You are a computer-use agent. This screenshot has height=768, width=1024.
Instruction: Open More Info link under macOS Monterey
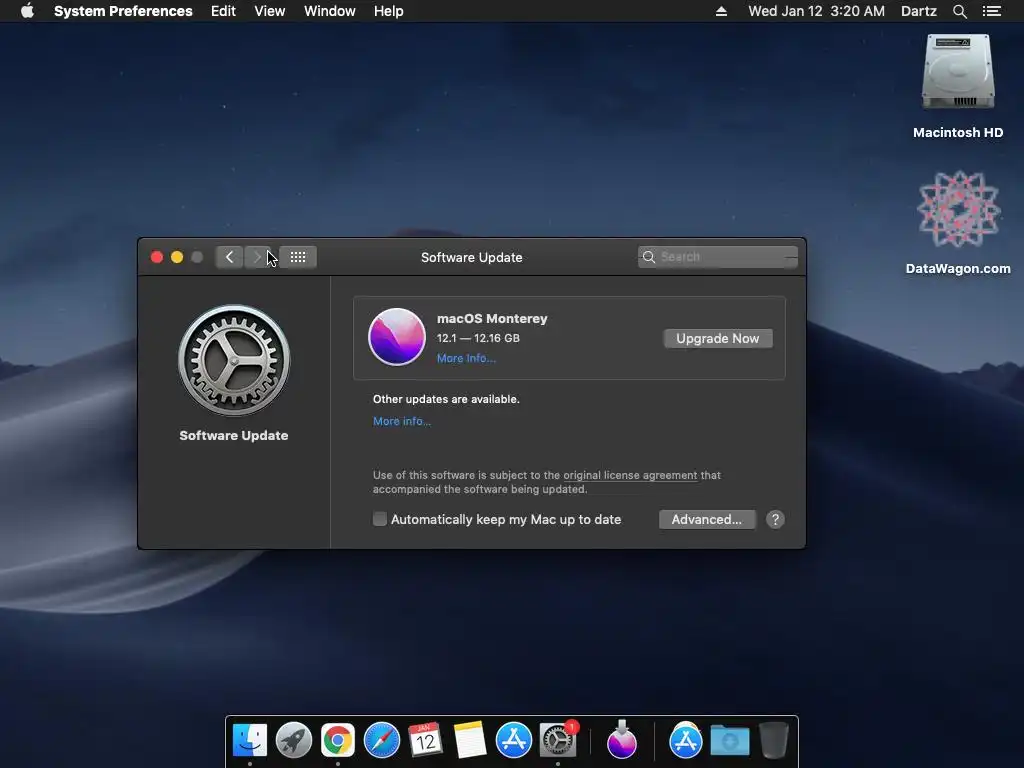466,358
